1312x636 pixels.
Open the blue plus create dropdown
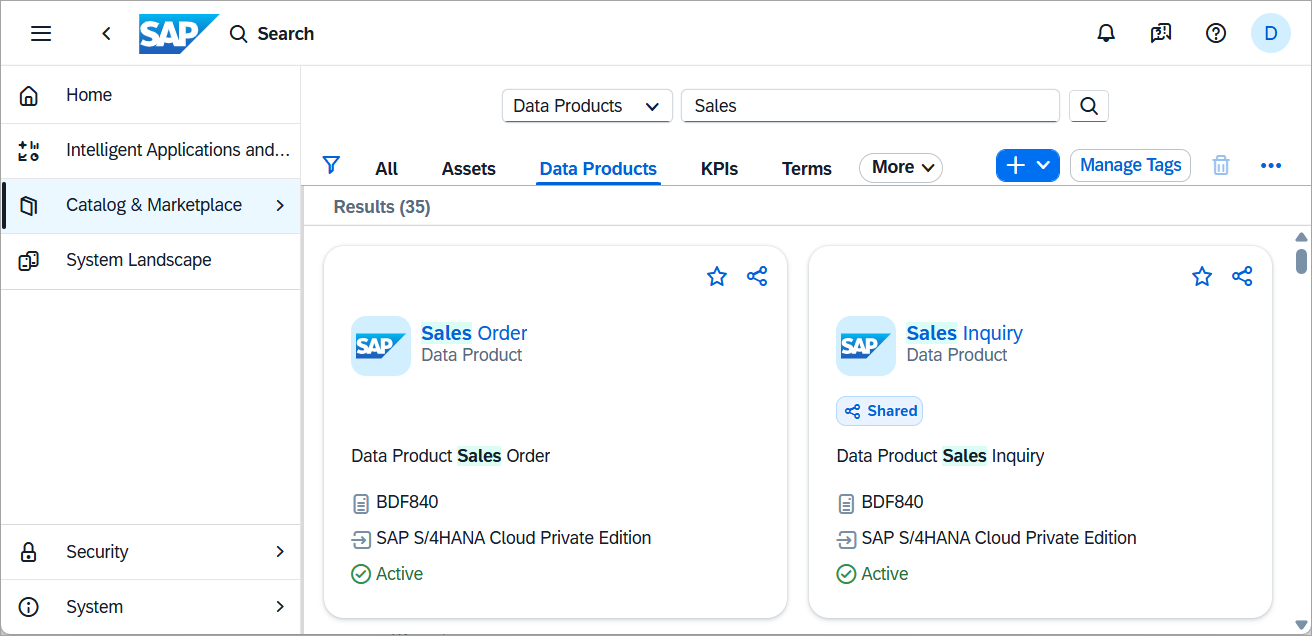coord(1028,166)
